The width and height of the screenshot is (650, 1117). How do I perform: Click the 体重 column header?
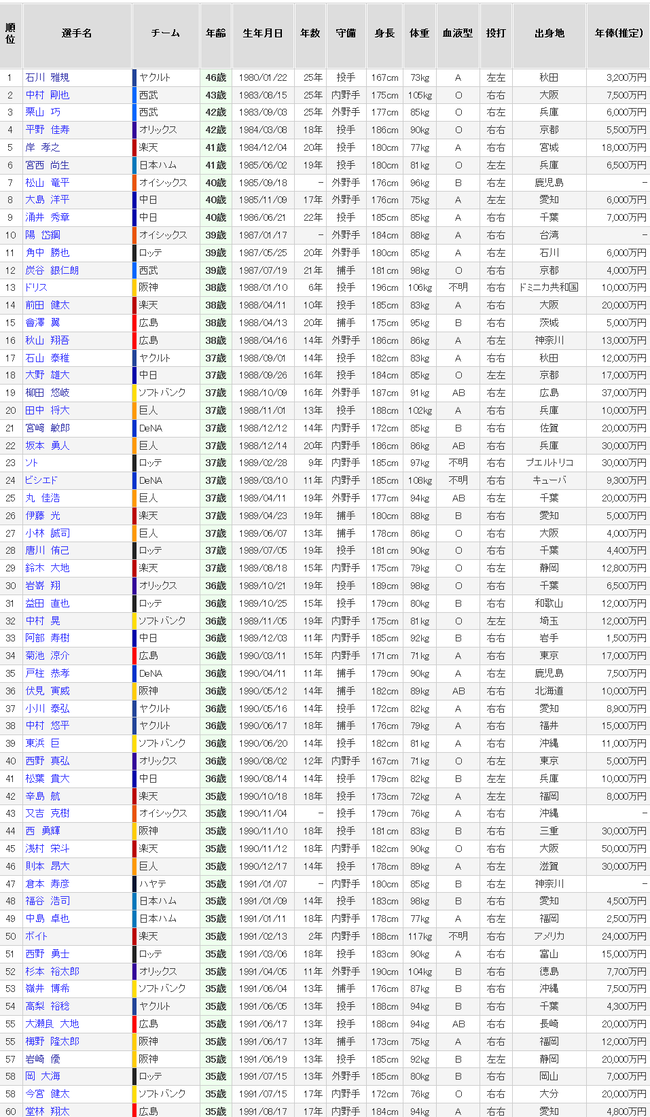(420, 33)
